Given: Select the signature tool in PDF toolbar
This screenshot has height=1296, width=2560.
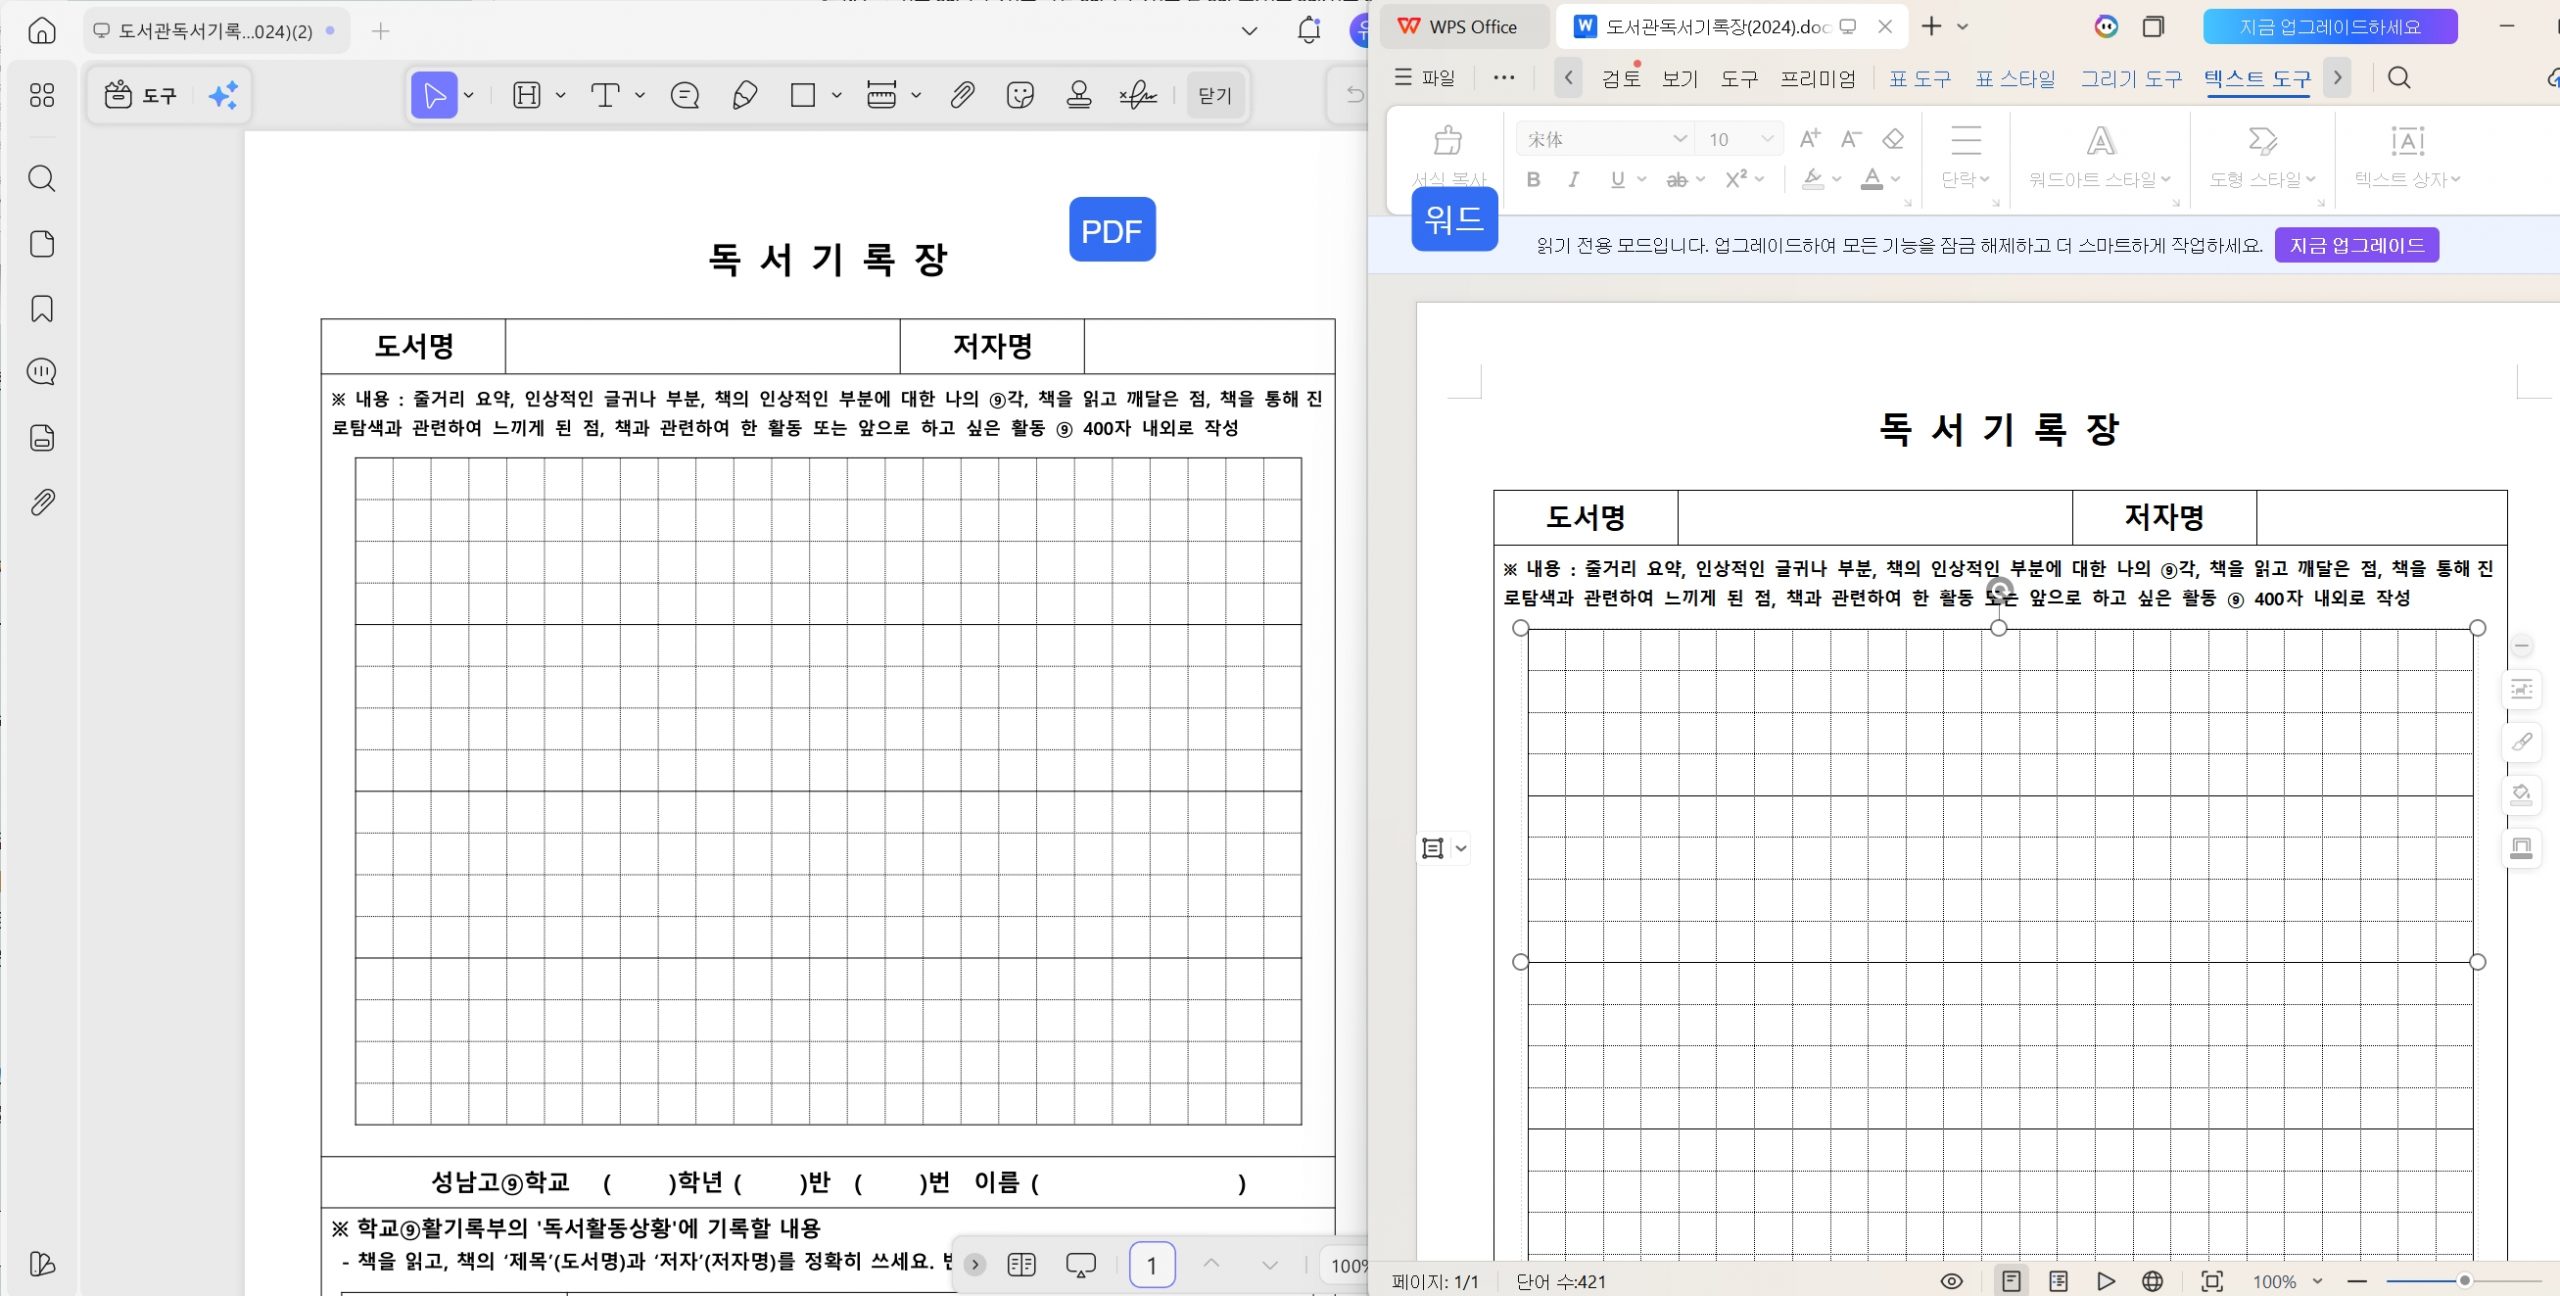Looking at the screenshot, I should pos(1138,95).
